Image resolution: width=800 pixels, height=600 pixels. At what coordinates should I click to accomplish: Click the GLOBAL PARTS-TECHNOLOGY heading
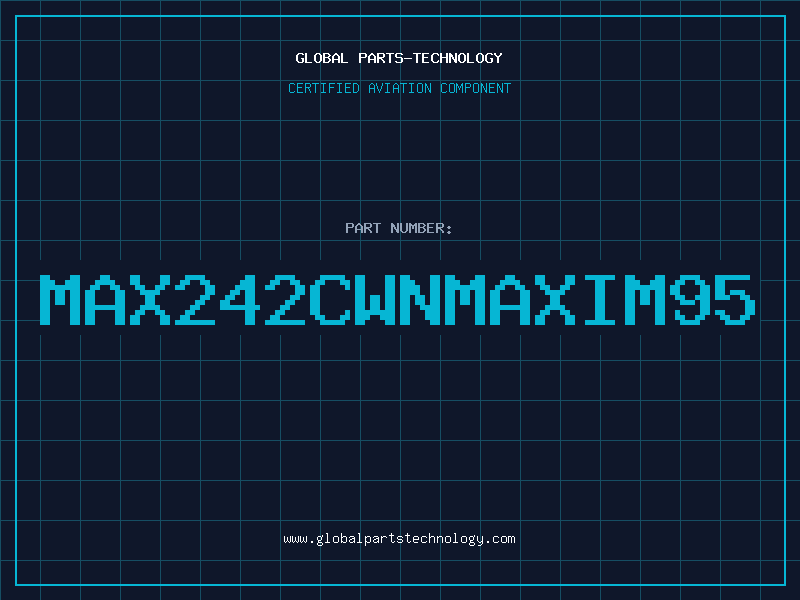click(x=399, y=58)
